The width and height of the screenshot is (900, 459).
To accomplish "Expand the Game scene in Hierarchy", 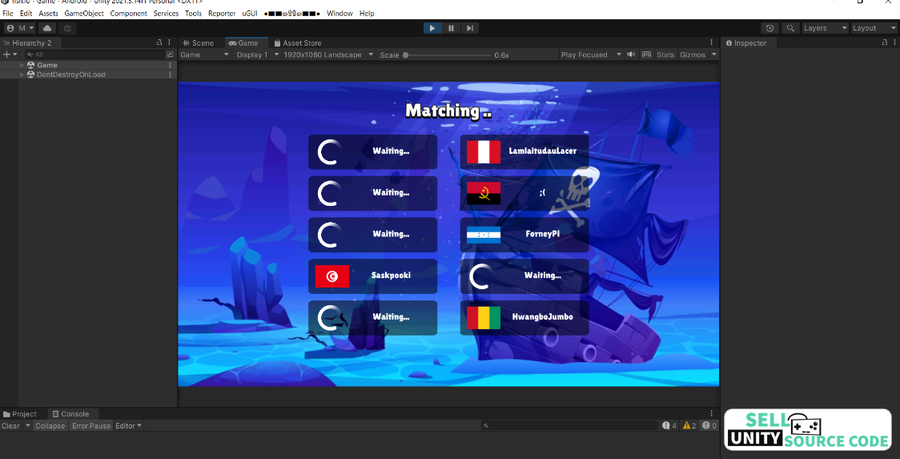I will pyautogui.click(x=22, y=65).
